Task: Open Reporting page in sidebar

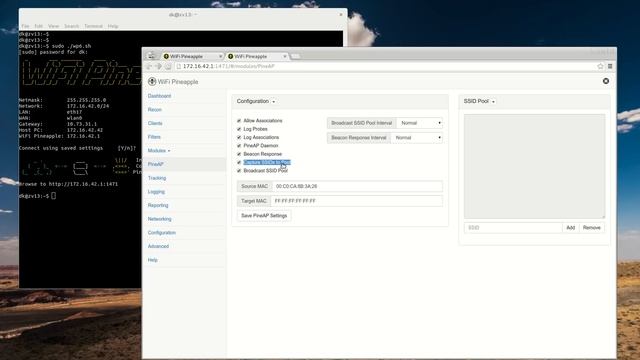Action: click(x=158, y=205)
